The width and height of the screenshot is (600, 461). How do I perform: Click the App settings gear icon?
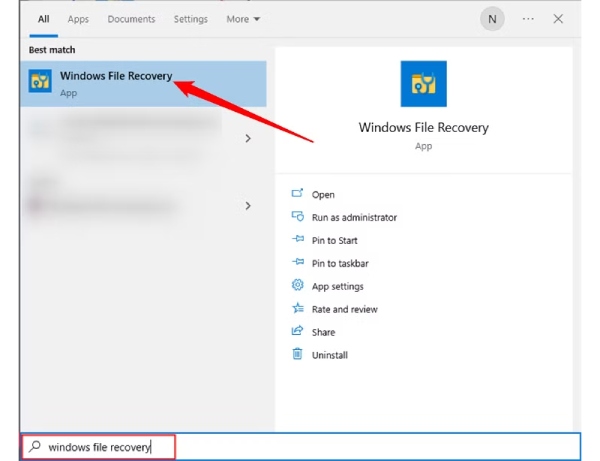(297, 286)
